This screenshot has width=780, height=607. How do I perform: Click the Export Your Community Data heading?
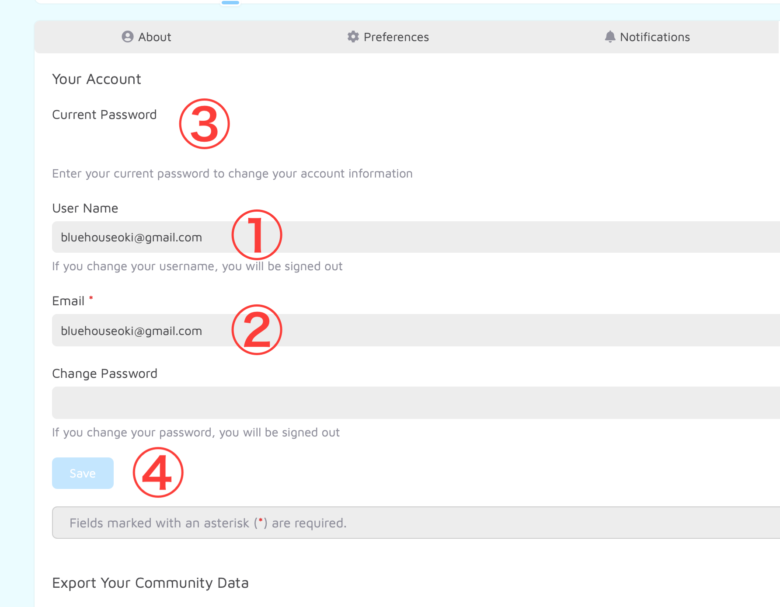(150, 583)
